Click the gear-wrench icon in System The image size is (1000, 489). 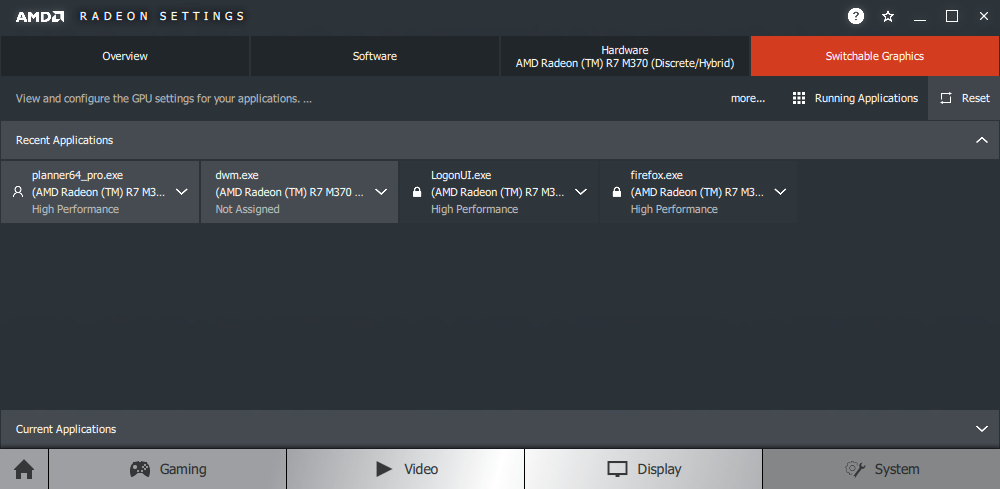click(855, 469)
